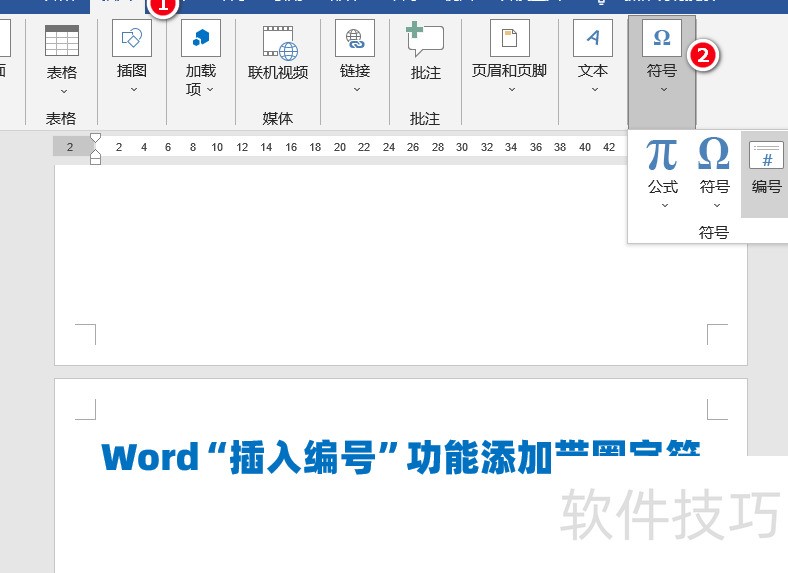Expand the 表格 dropdown arrow
Image resolution: width=788 pixels, height=573 pixels.
(63, 91)
